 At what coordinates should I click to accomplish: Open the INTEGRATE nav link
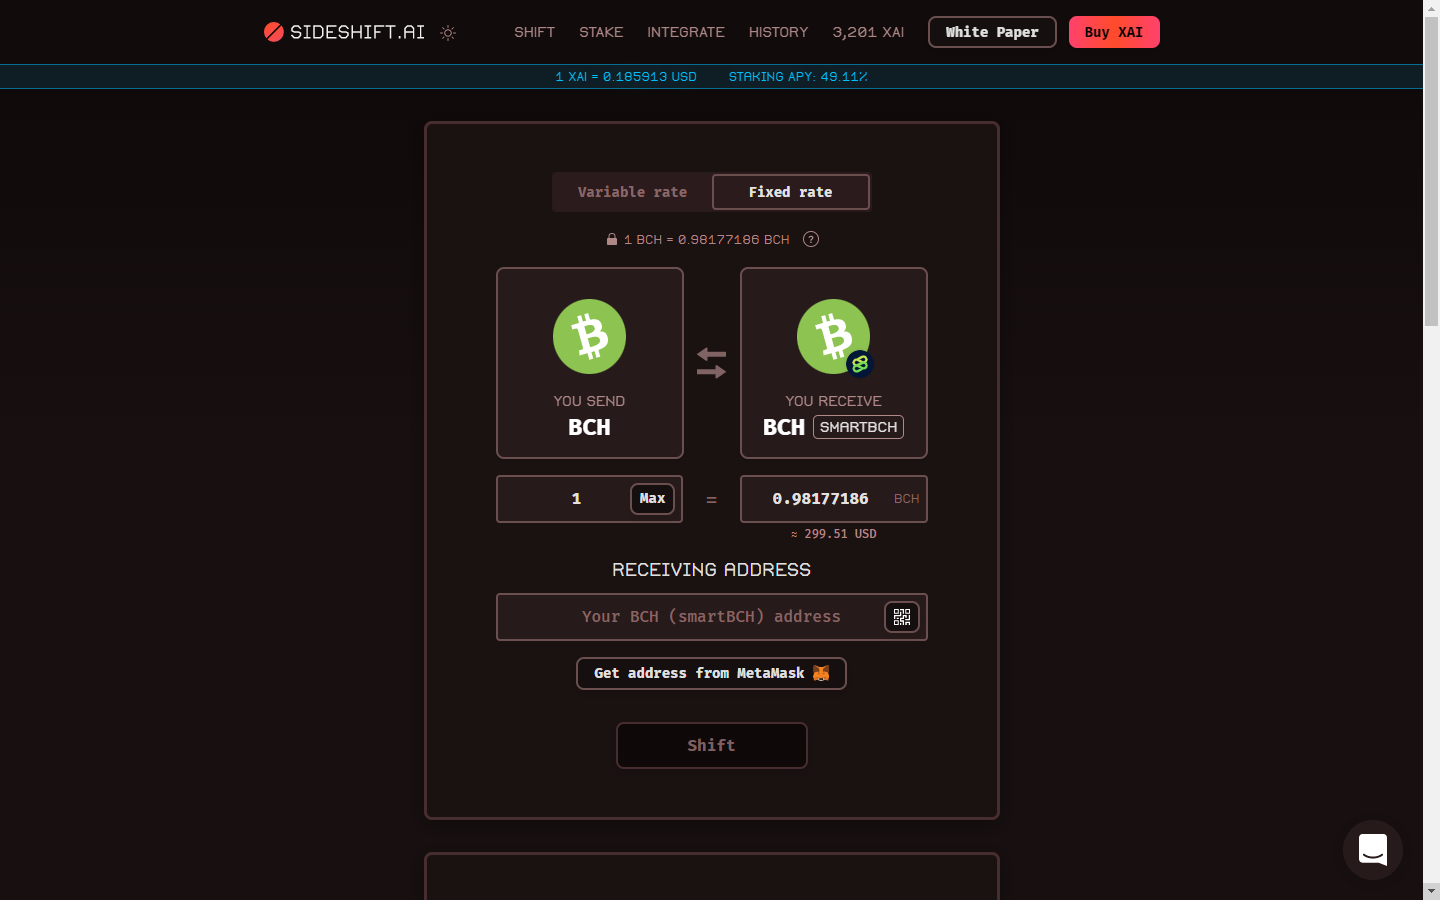(x=686, y=32)
